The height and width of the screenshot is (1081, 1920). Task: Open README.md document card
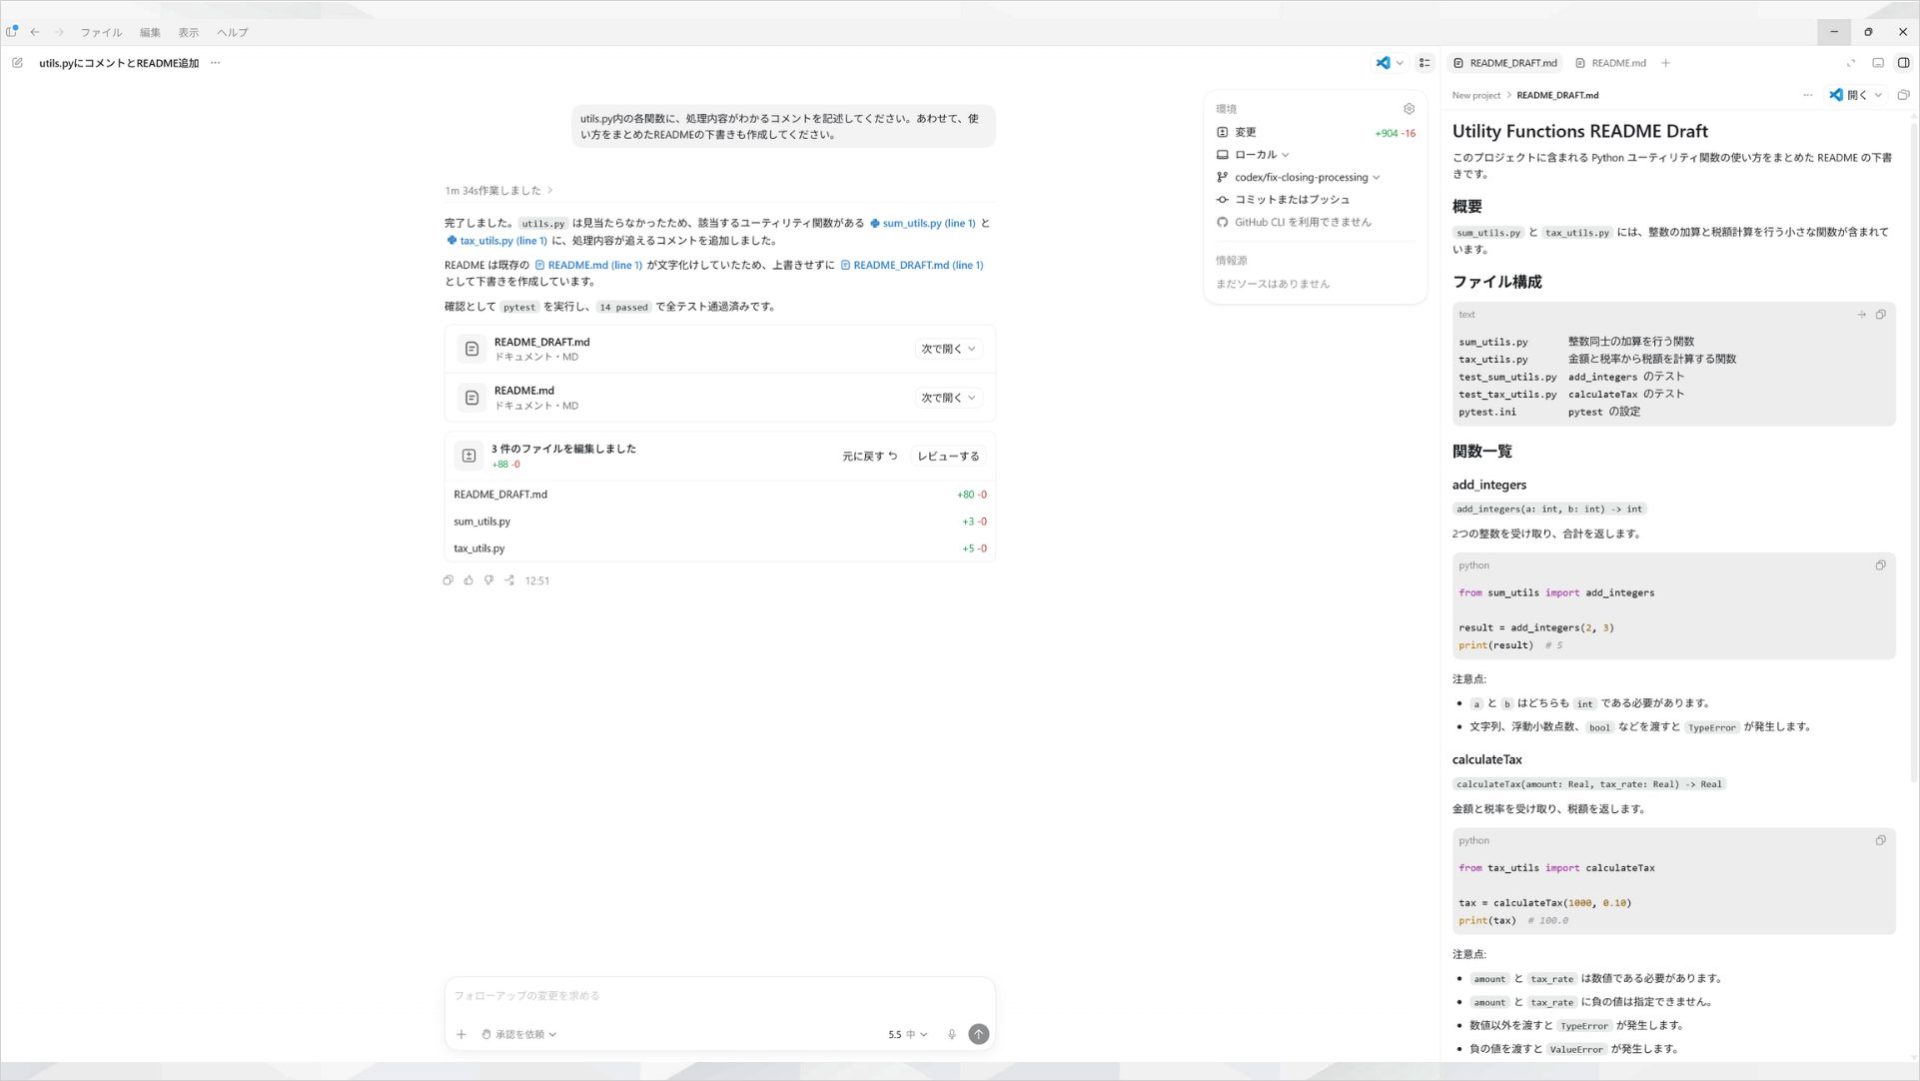pyautogui.click(x=720, y=398)
